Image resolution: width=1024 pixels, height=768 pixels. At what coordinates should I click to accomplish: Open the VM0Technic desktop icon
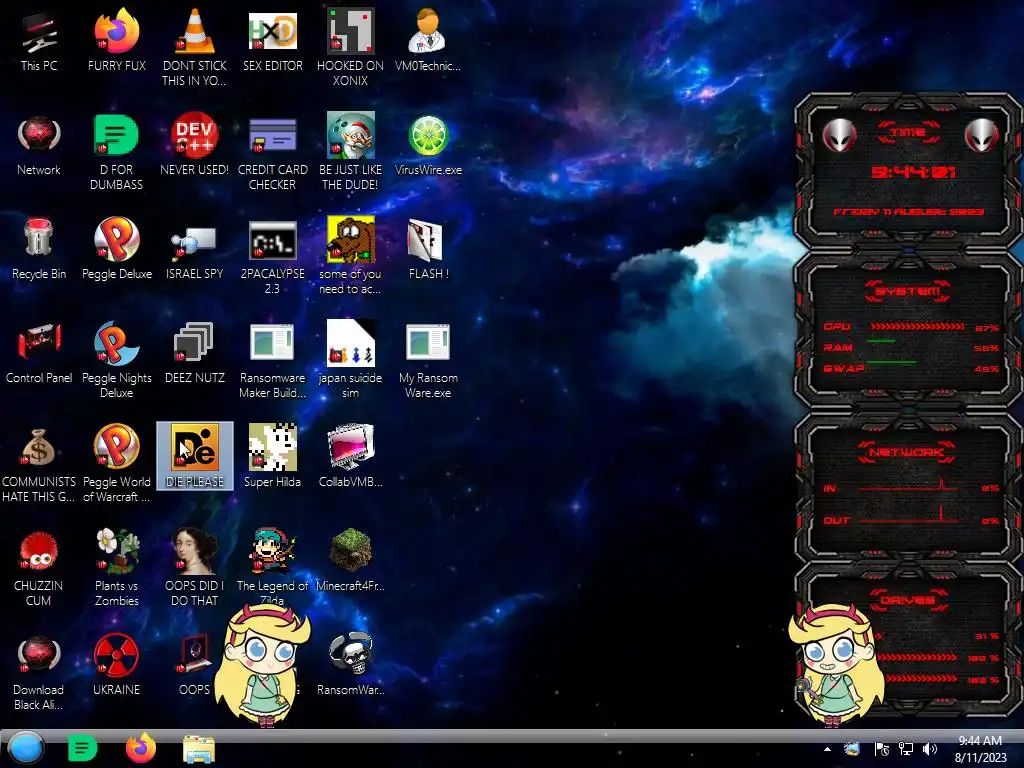(428, 40)
